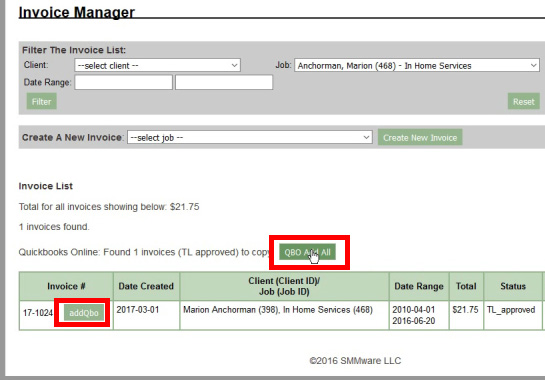Click the Date Created column header
Image resolution: width=545 pixels, height=380 pixels.
[146, 286]
